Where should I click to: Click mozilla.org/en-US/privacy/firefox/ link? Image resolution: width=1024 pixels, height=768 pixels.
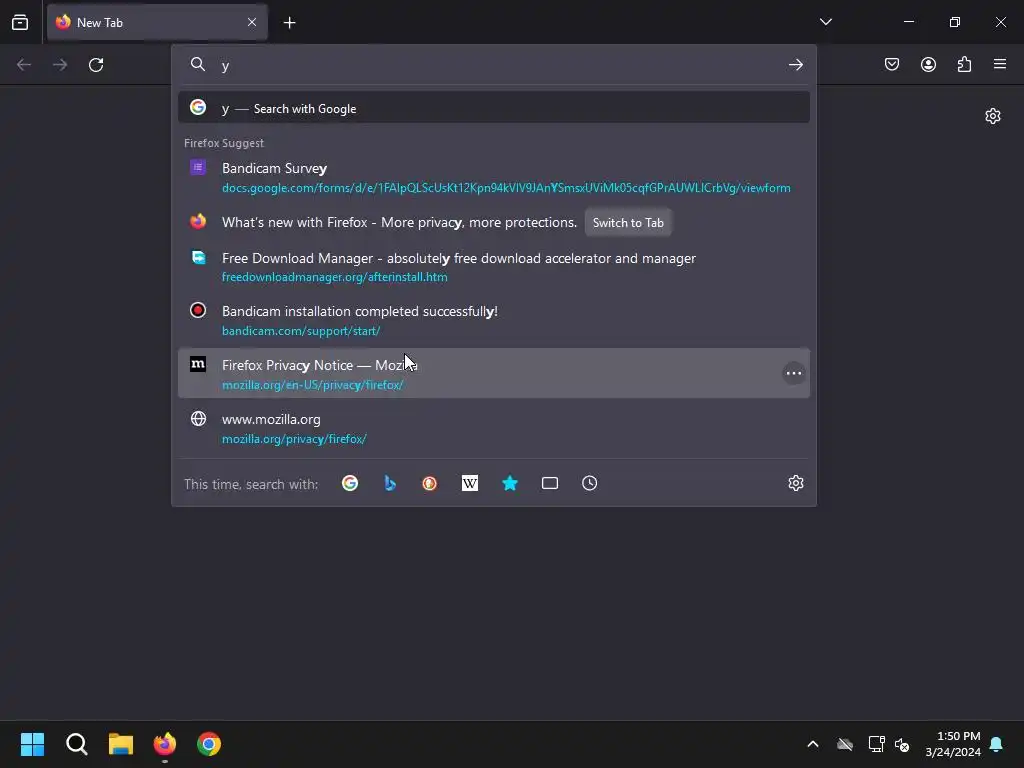pyautogui.click(x=312, y=385)
